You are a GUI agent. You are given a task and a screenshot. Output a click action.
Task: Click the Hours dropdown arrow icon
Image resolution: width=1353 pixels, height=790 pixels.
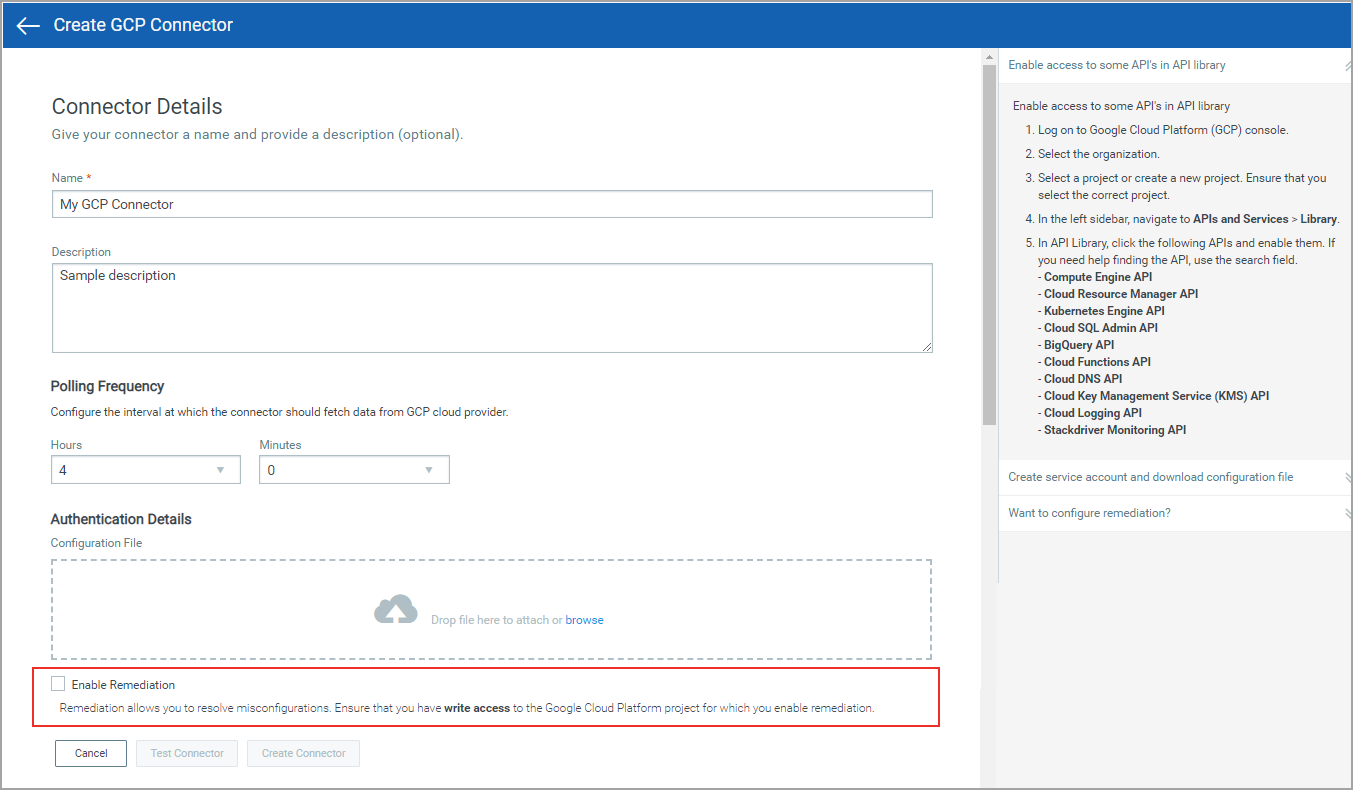(220, 469)
